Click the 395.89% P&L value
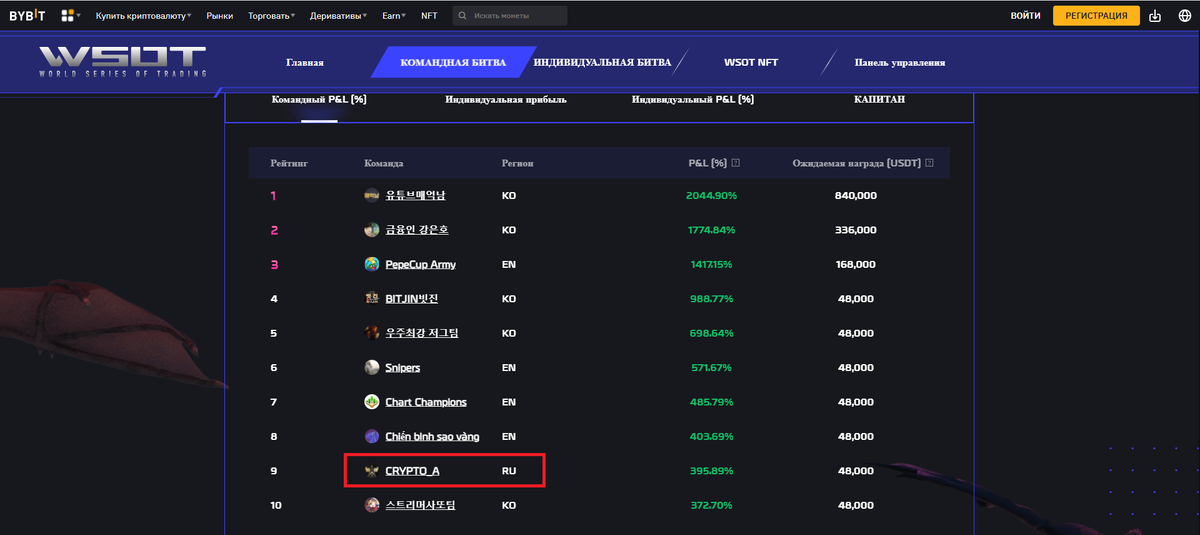The height and width of the screenshot is (535, 1200). point(712,471)
